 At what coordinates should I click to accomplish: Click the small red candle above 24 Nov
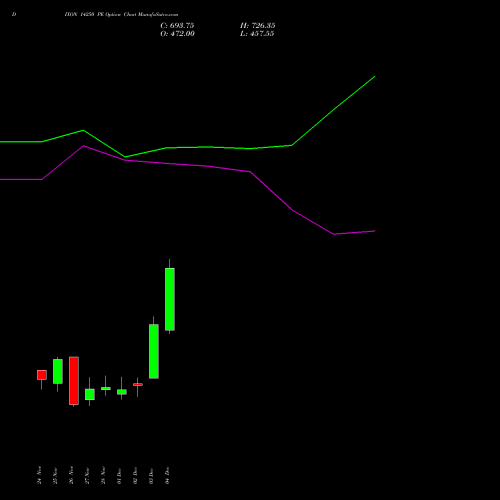[x=42, y=375]
